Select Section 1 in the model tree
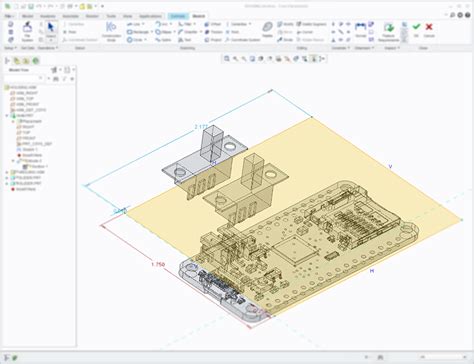474x364 pixels. [x=36, y=166]
